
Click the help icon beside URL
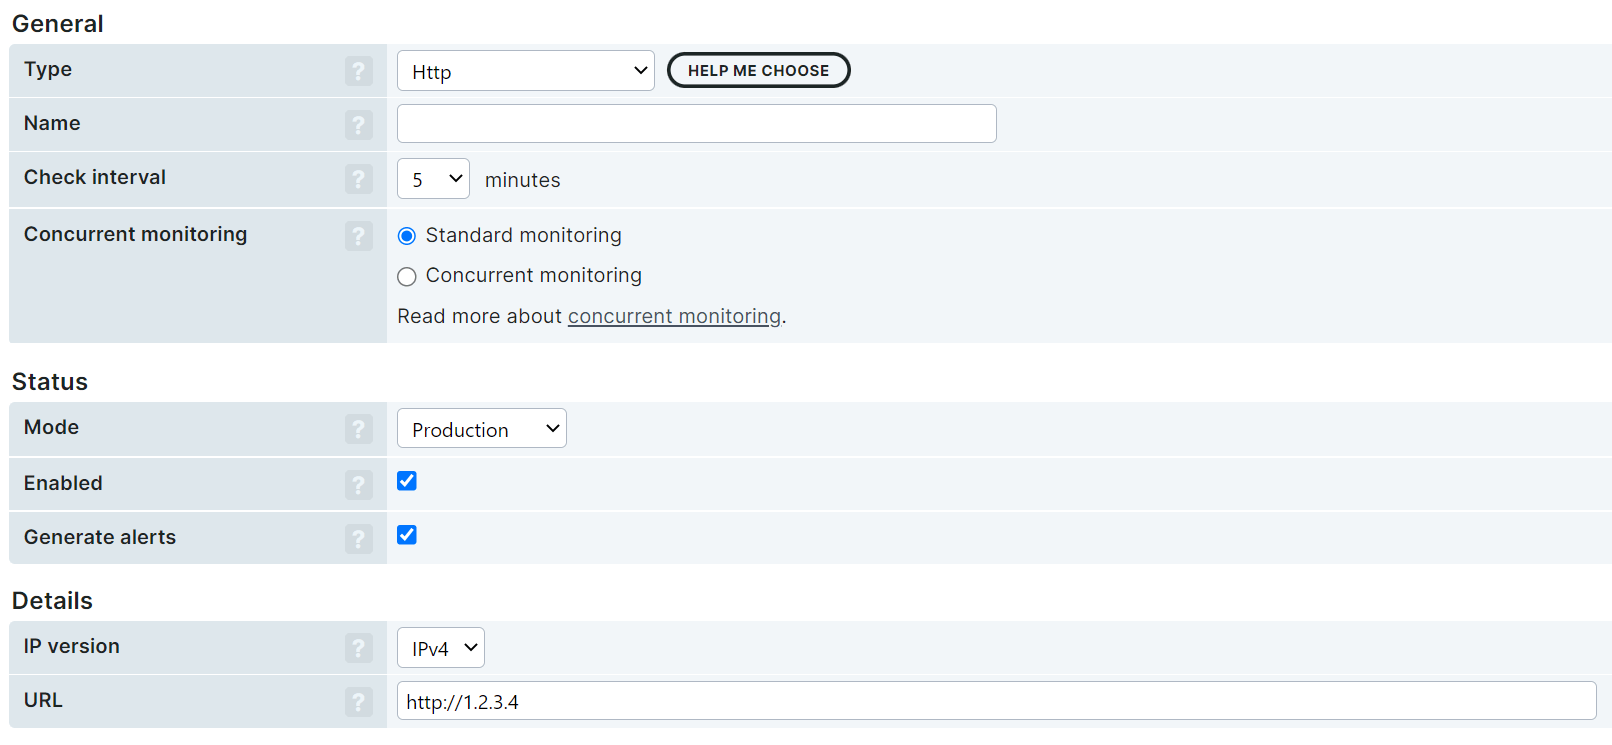click(x=358, y=702)
